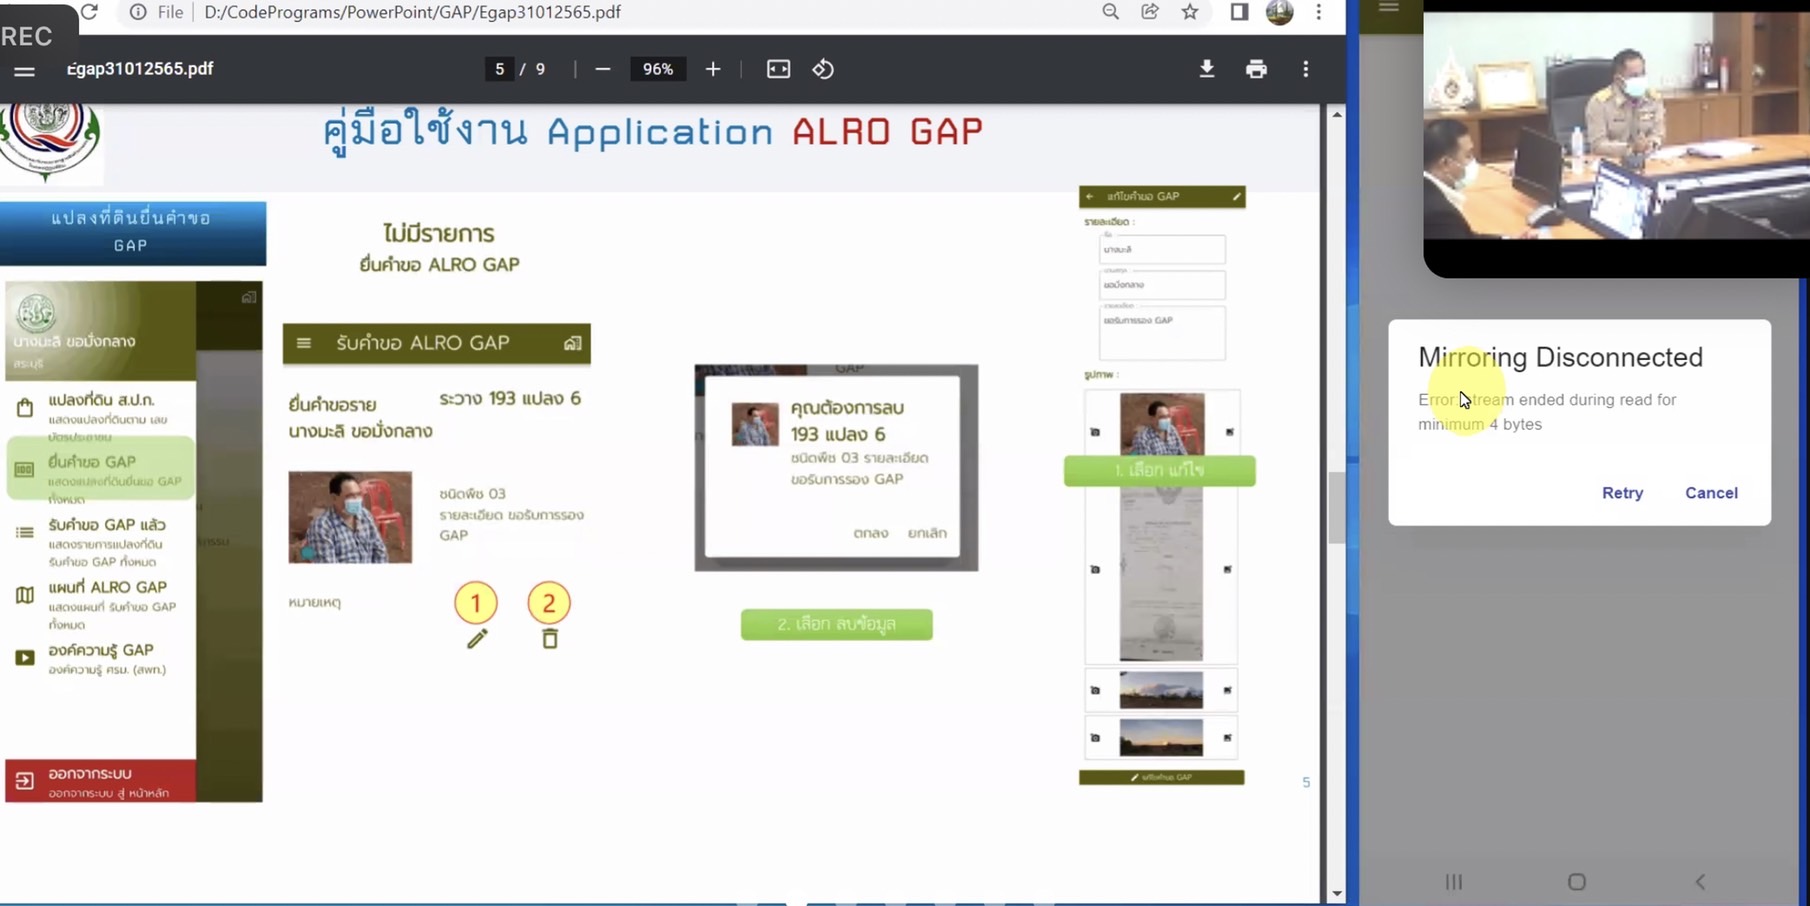Share this page via share icon

pos(1150,12)
